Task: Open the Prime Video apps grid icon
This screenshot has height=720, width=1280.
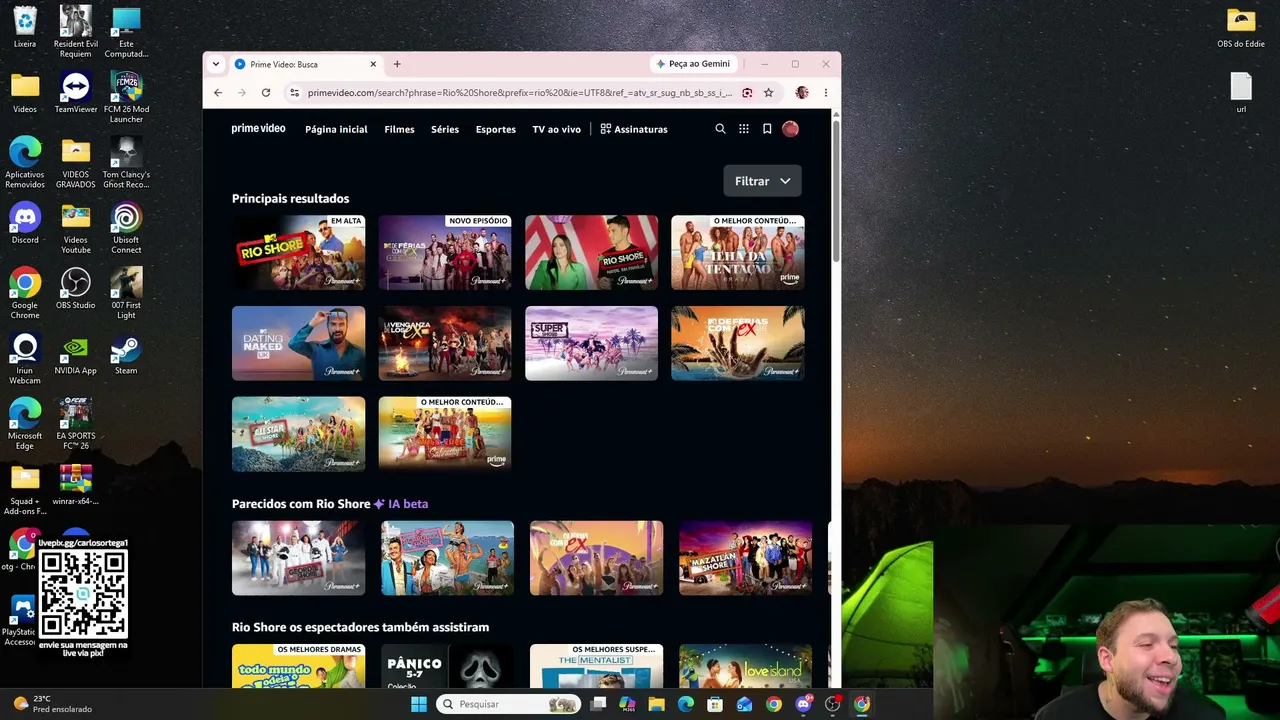Action: 744,129
